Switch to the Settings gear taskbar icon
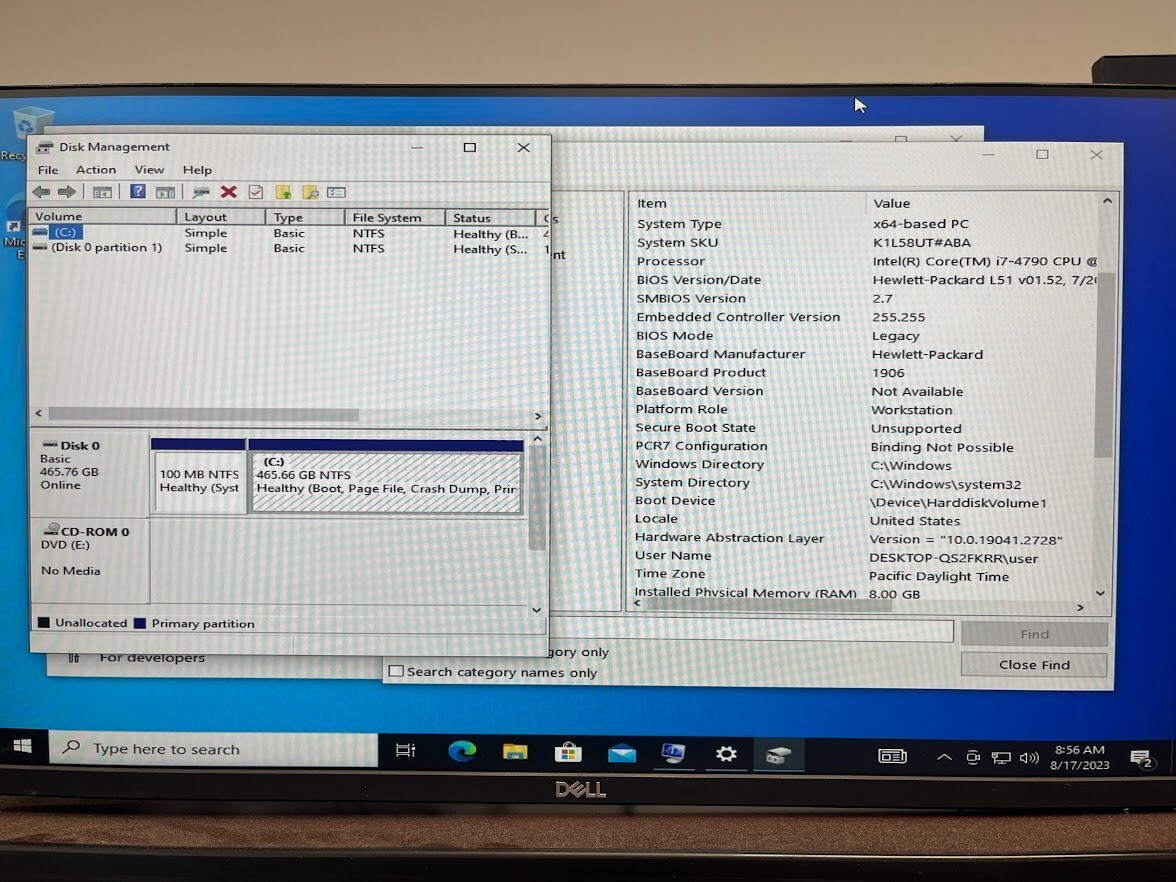Screen dimensions: 1176x882 click(x=726, y=754)
